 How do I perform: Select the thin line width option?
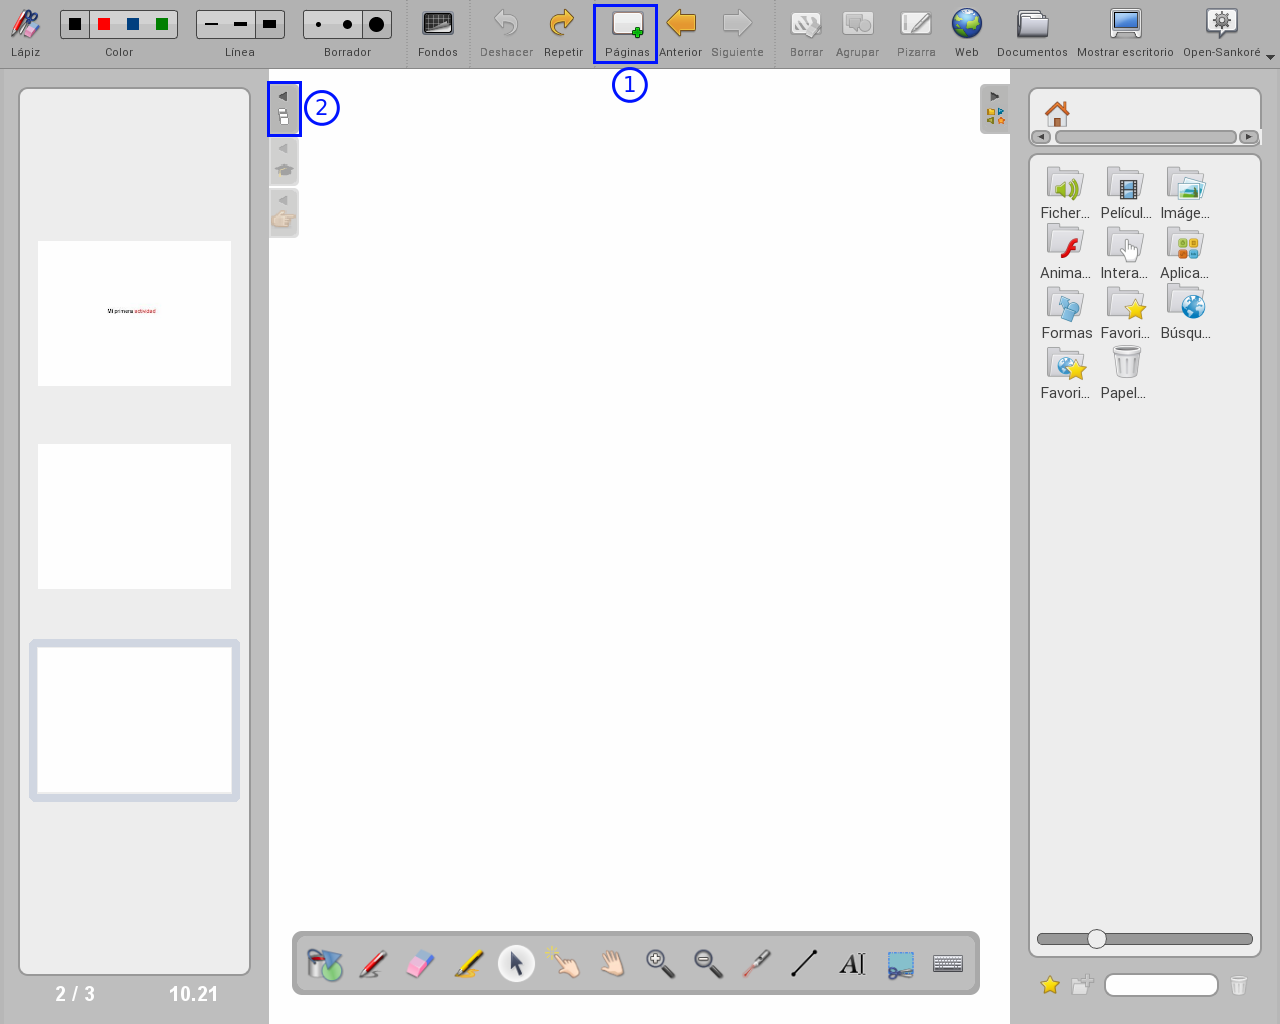tap(211, 24)
